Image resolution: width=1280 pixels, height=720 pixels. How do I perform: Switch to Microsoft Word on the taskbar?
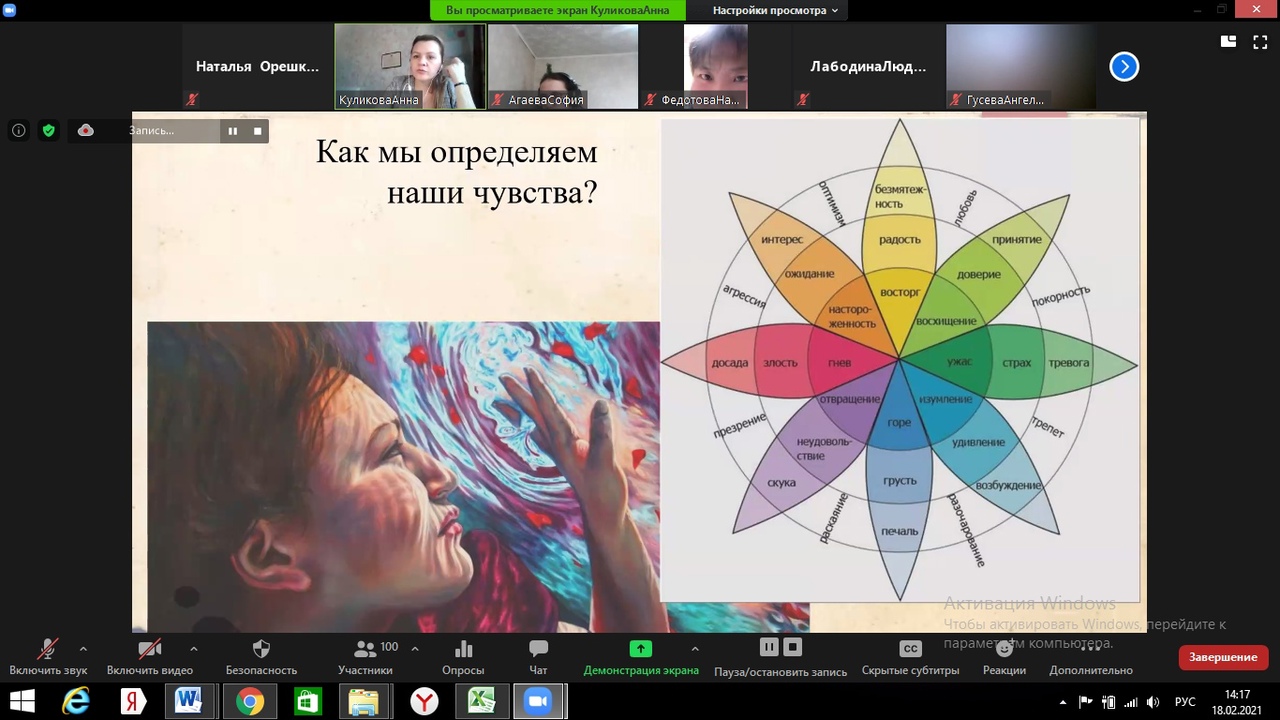pos(189,702)
